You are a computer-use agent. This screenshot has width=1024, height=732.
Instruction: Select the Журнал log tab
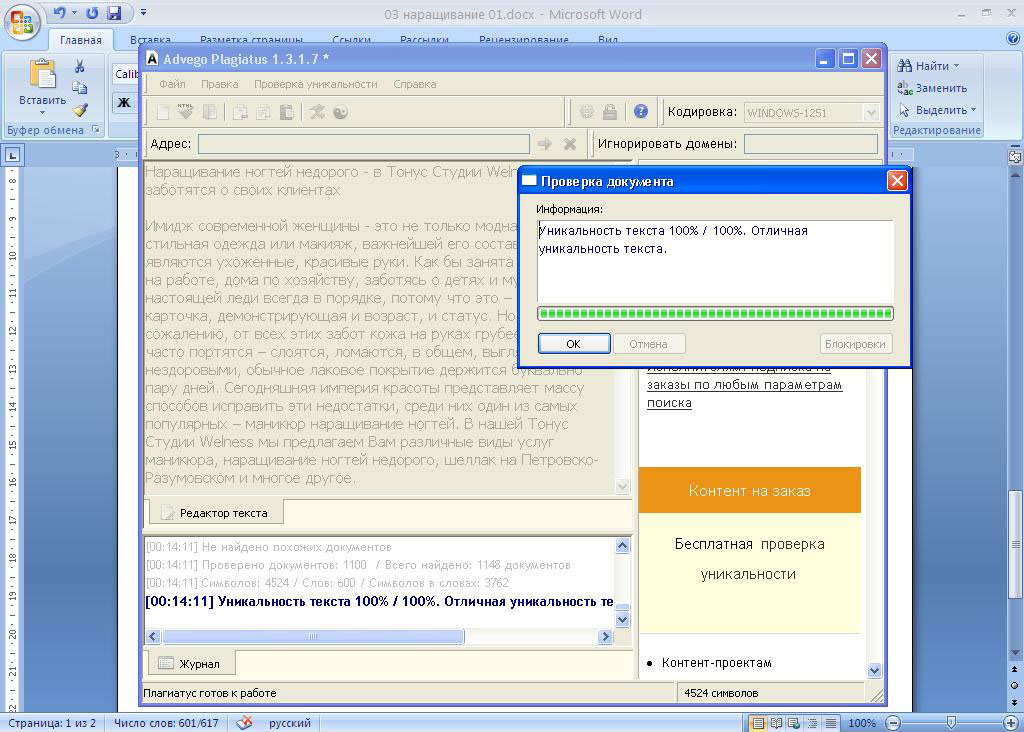point(190,663)
